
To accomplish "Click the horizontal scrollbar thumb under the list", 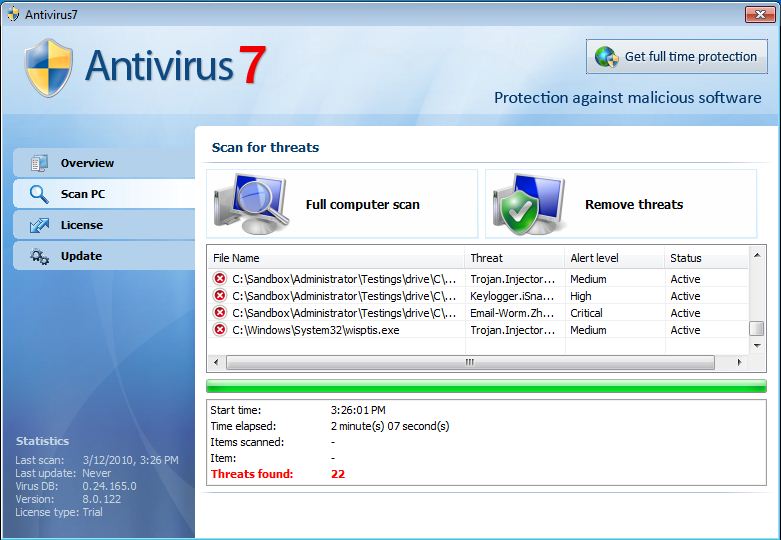I will [x=470, y=362].
